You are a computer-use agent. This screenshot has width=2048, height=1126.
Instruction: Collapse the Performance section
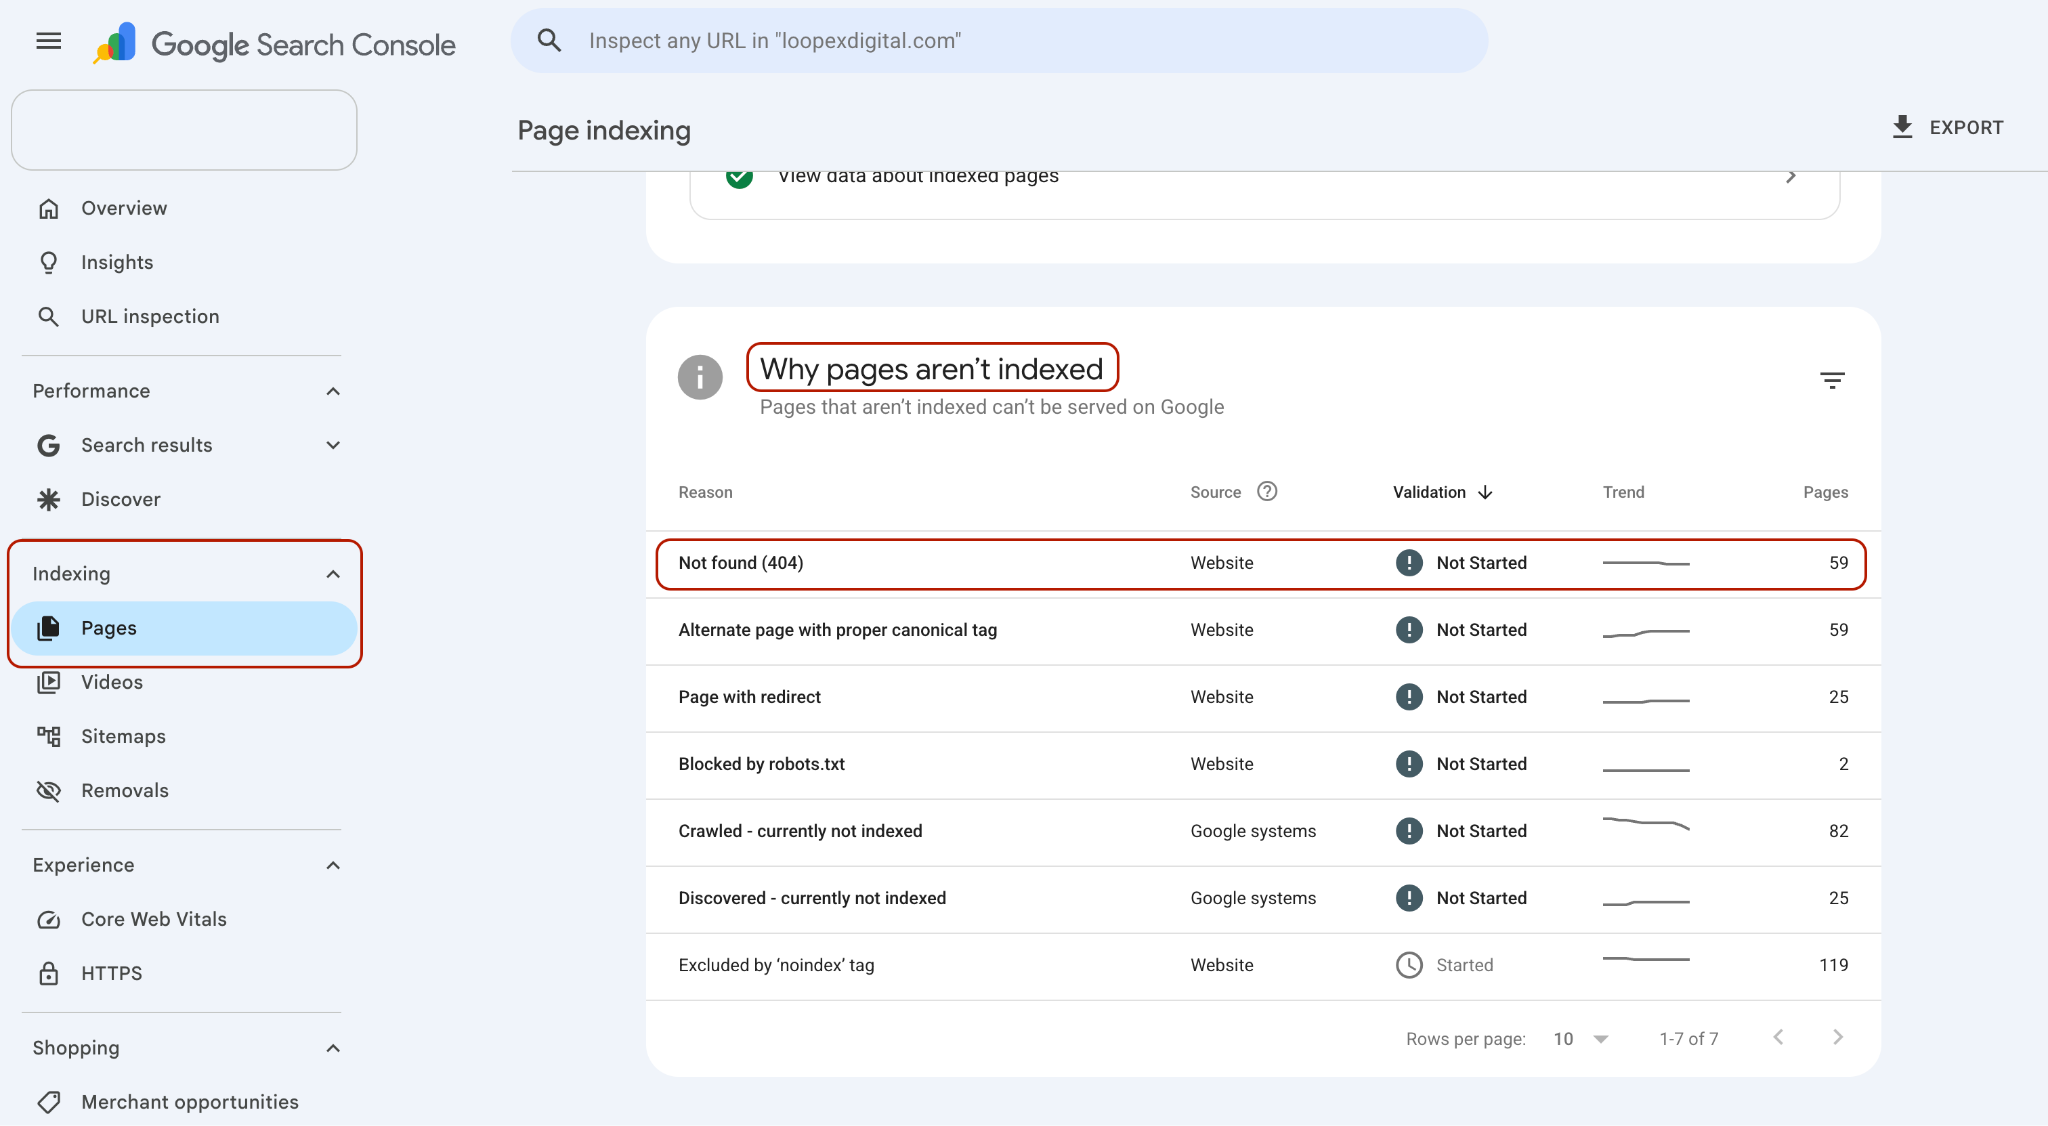click(x=333, y=391)
